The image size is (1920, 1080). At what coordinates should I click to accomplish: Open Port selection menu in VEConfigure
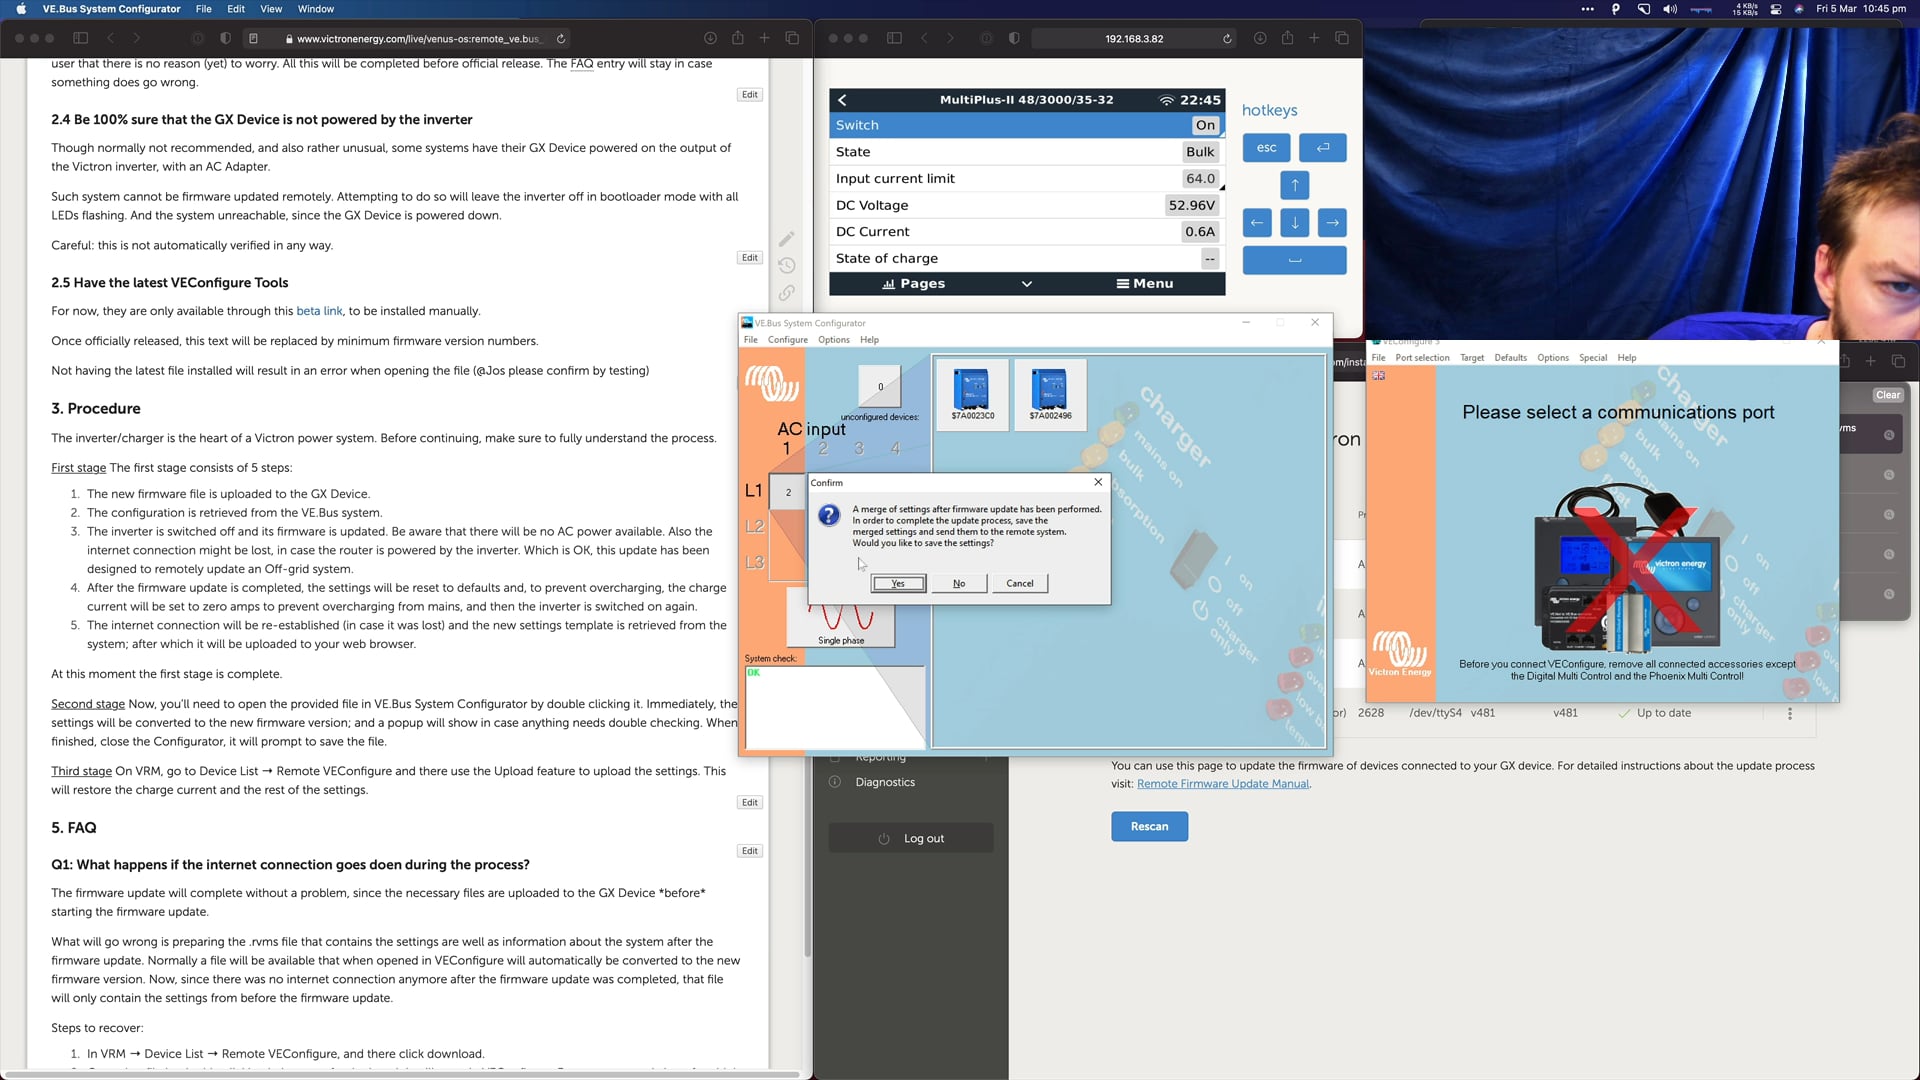point(1422,358)
